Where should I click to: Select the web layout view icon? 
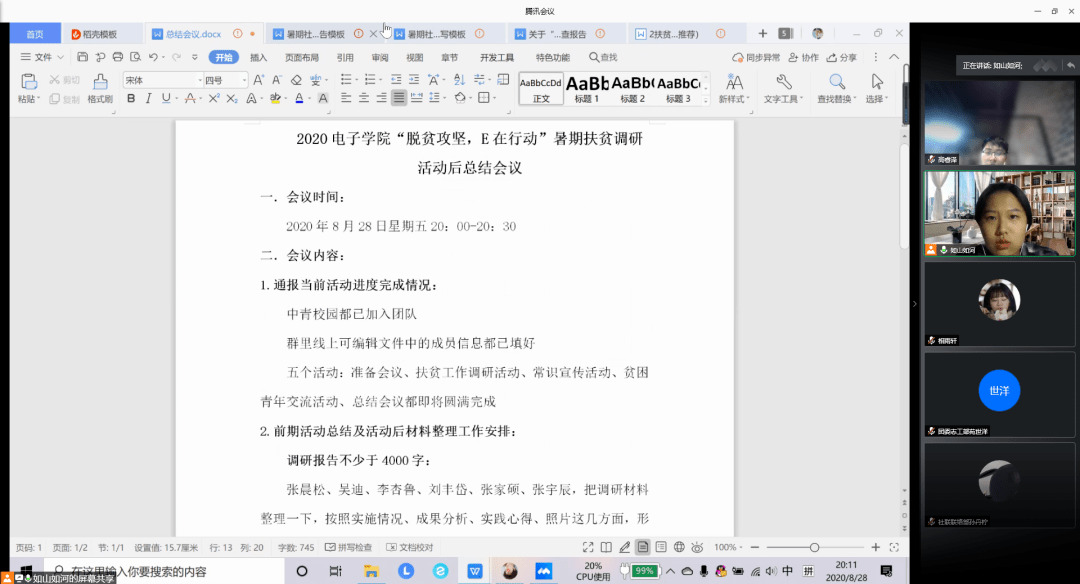point(678,547)
